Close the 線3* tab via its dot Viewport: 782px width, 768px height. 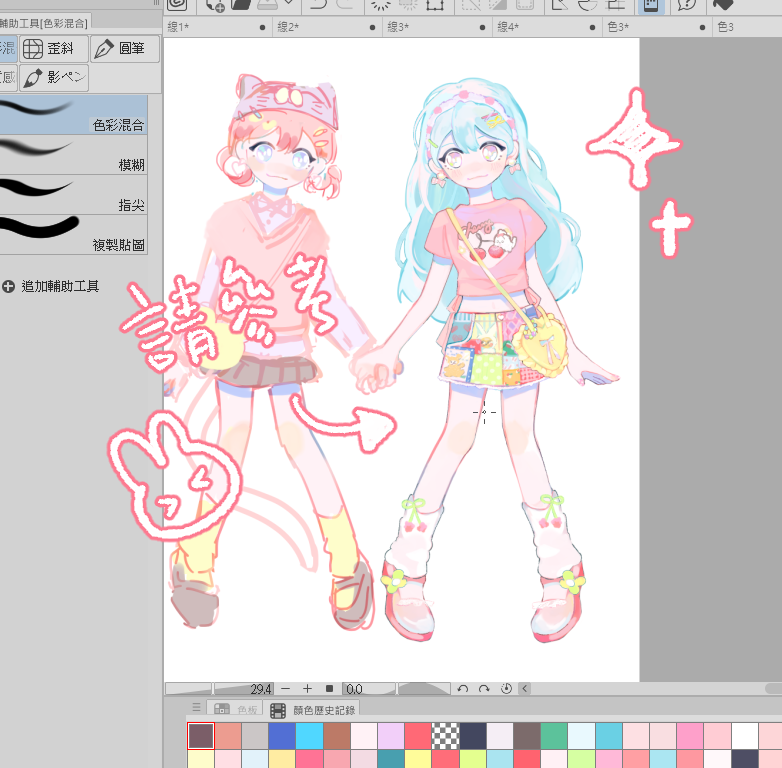tap(482, 27)
